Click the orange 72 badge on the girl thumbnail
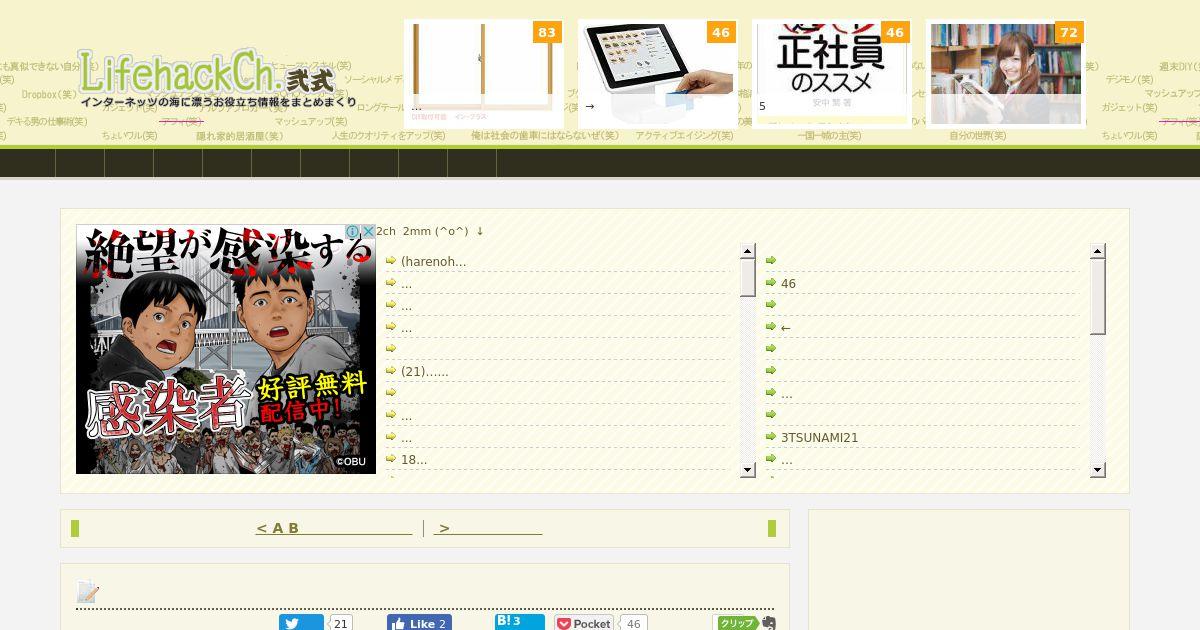1200x630 pixels. pyautogui.click(x=1069, y=32)
